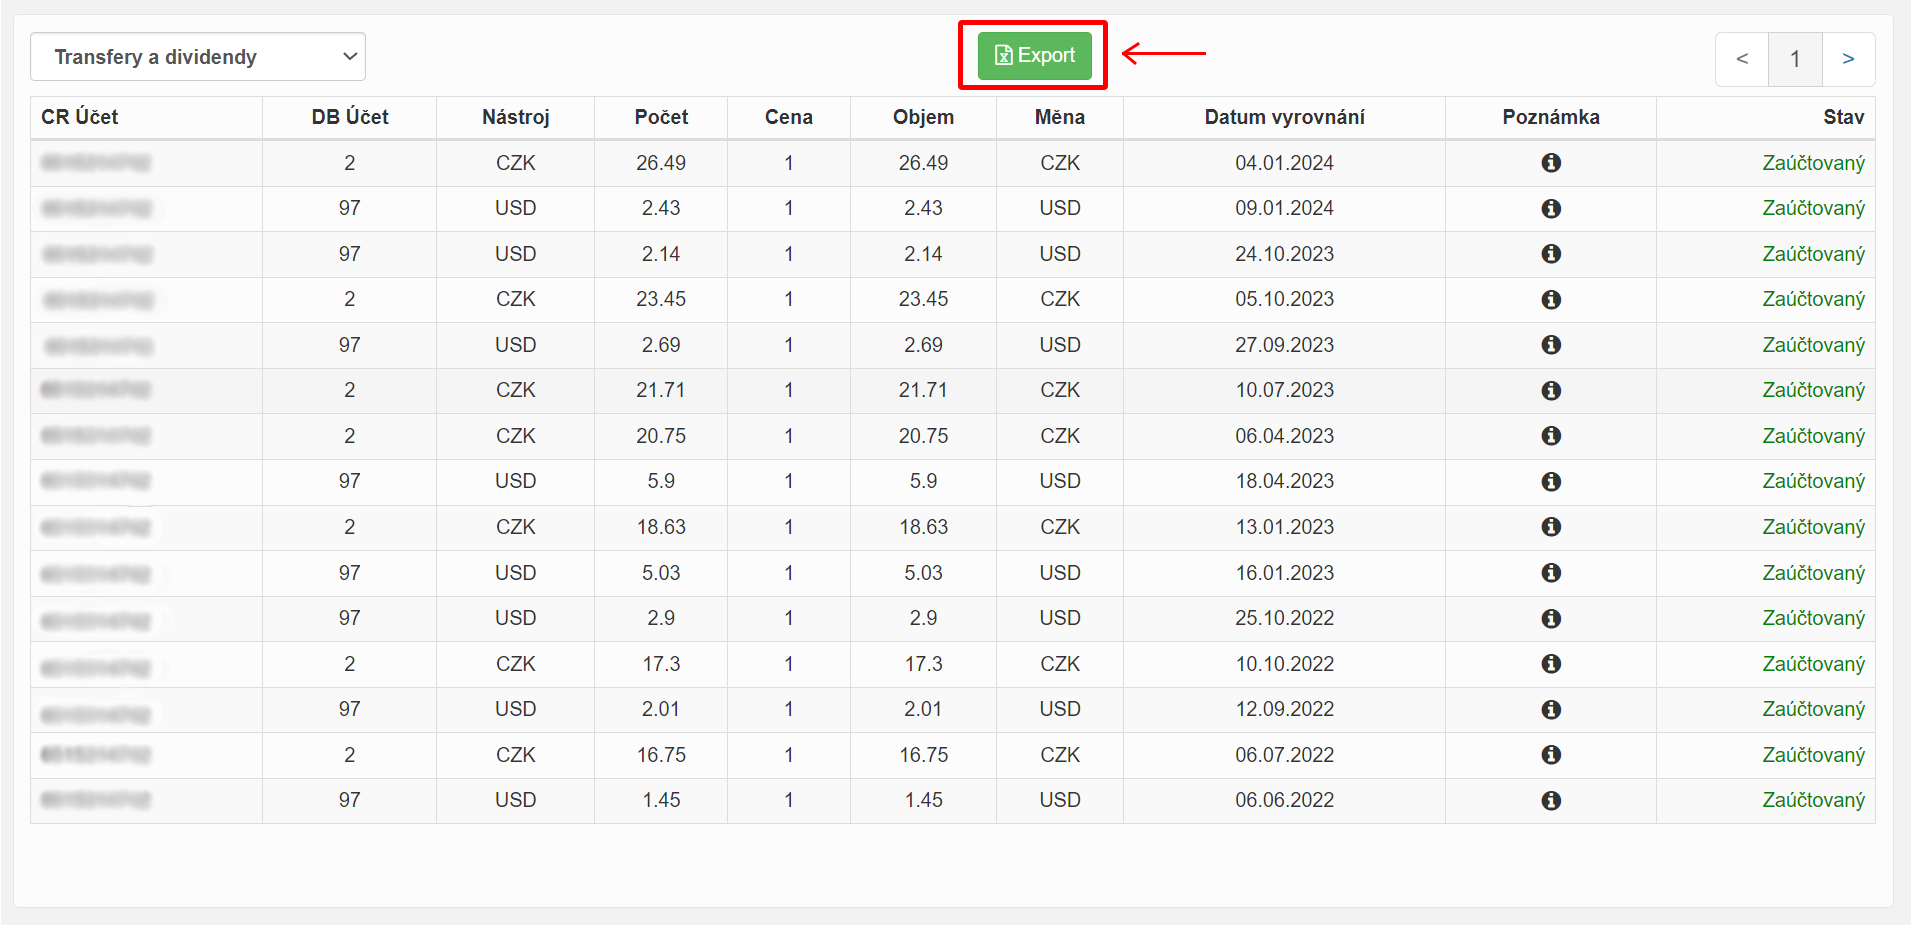Click Počet value 26.49
The width and height of the screenshot is (1911, 925).
661,163
